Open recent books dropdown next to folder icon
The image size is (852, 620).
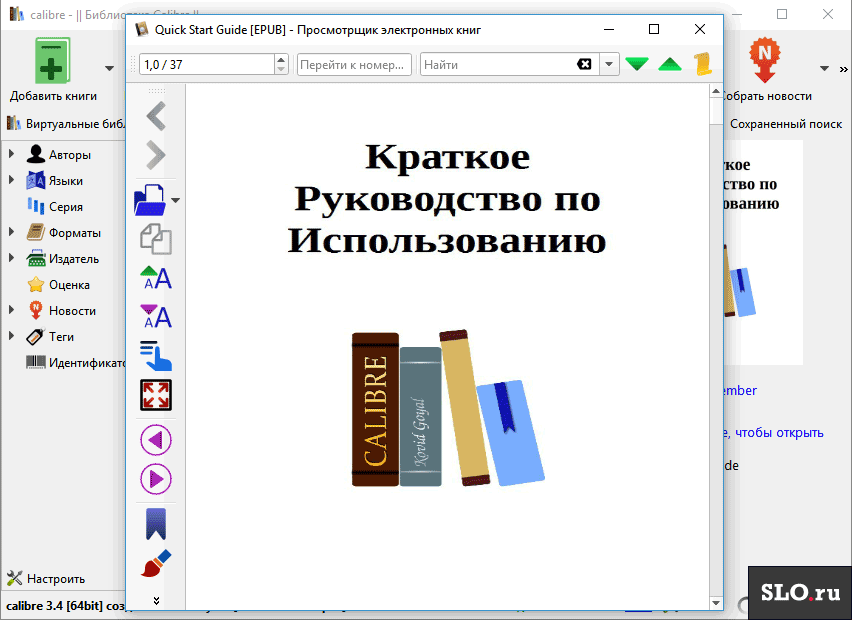[176, 201]
